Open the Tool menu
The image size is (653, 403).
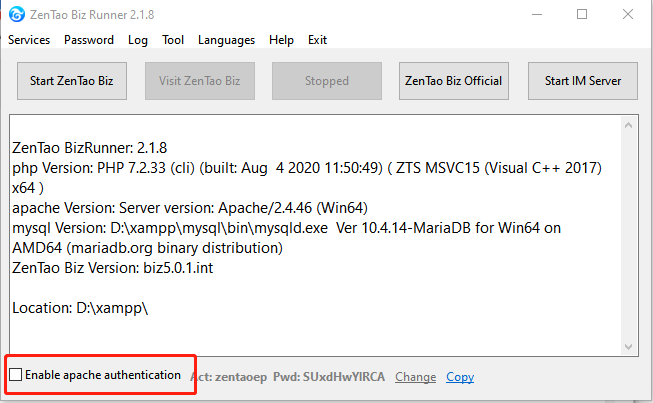coord(173,40)
